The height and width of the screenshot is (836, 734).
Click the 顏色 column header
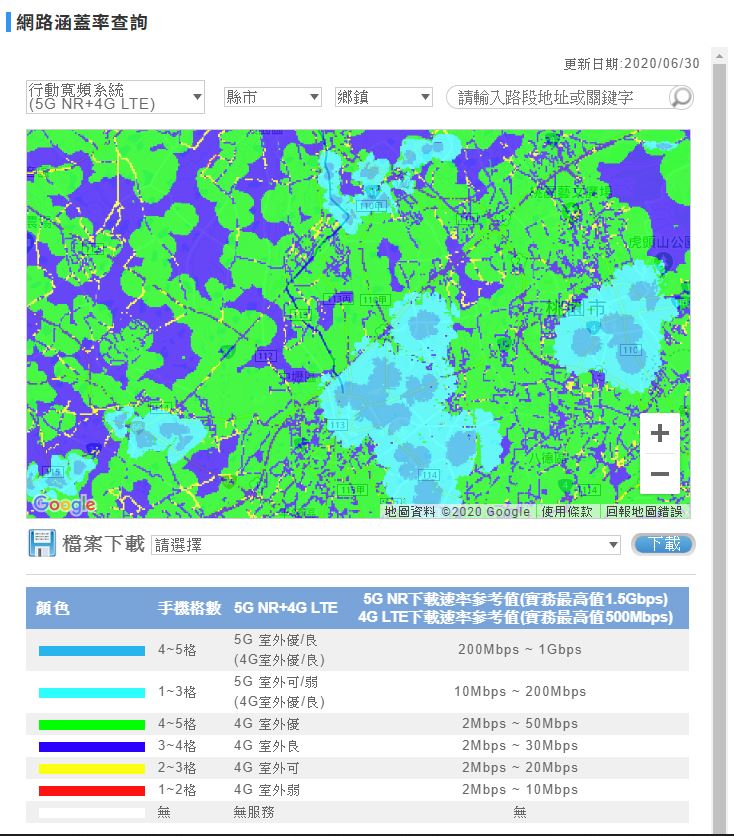pyautogui.click(x=52, y=608)
